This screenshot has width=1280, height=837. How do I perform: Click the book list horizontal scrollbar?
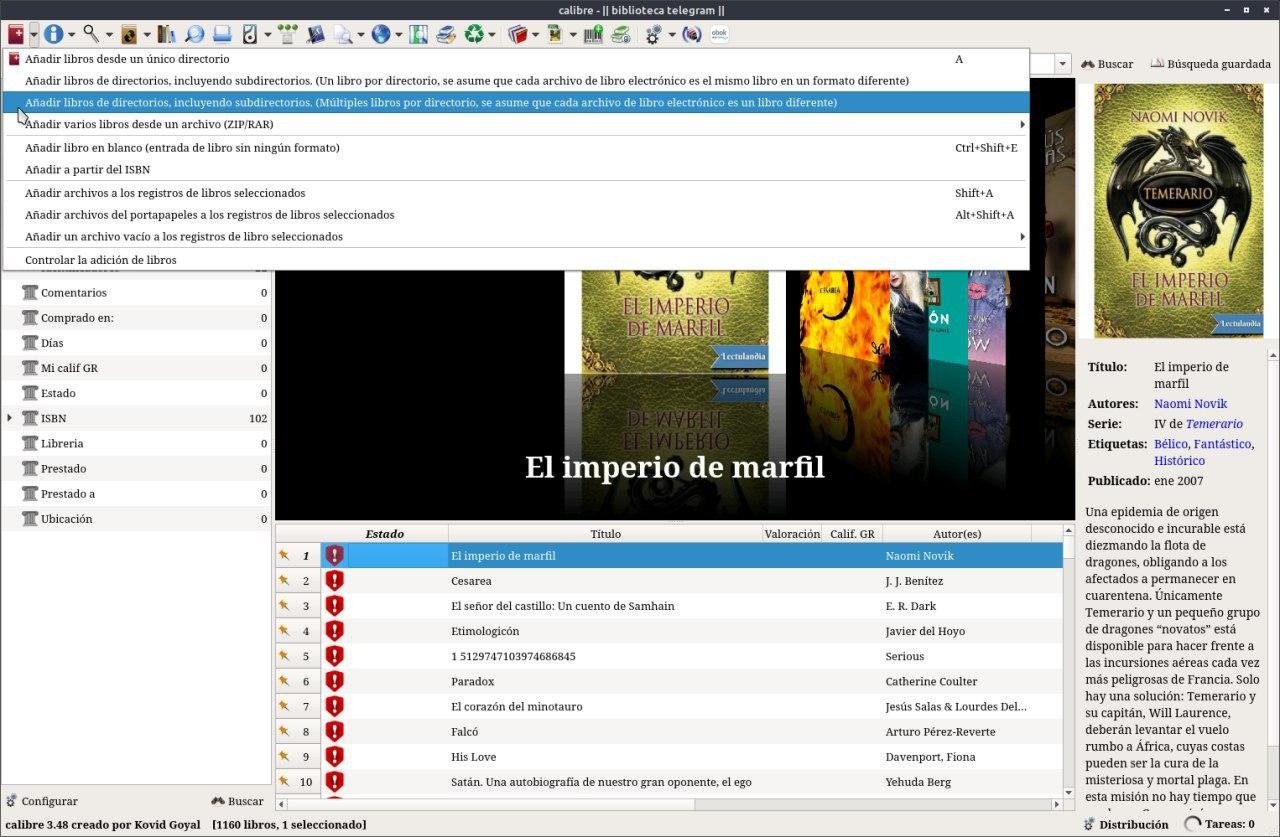point(668,804)
